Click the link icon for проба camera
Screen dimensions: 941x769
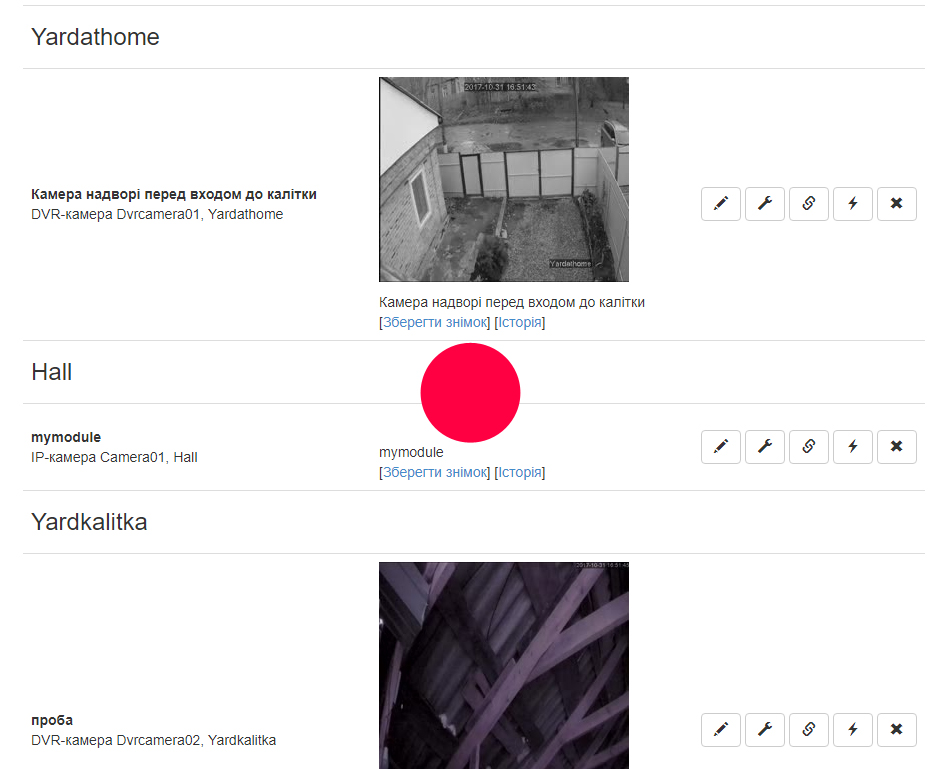coord(808,729)
